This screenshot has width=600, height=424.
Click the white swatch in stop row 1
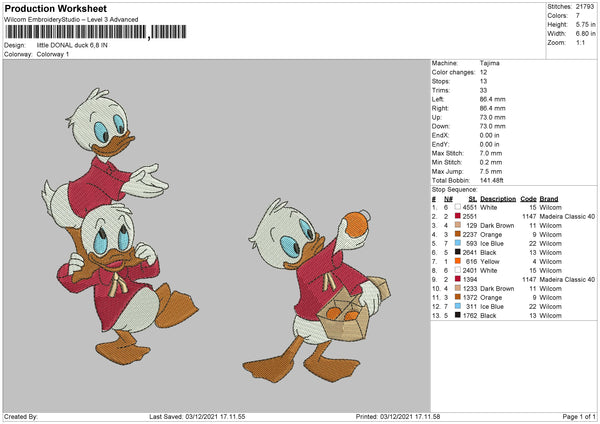point(456,206)
